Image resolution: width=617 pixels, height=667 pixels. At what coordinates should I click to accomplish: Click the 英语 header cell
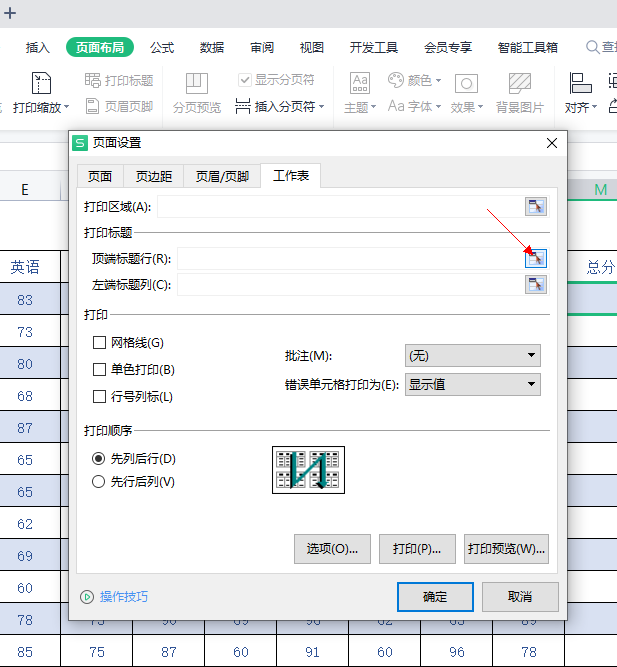click(30, 267)
